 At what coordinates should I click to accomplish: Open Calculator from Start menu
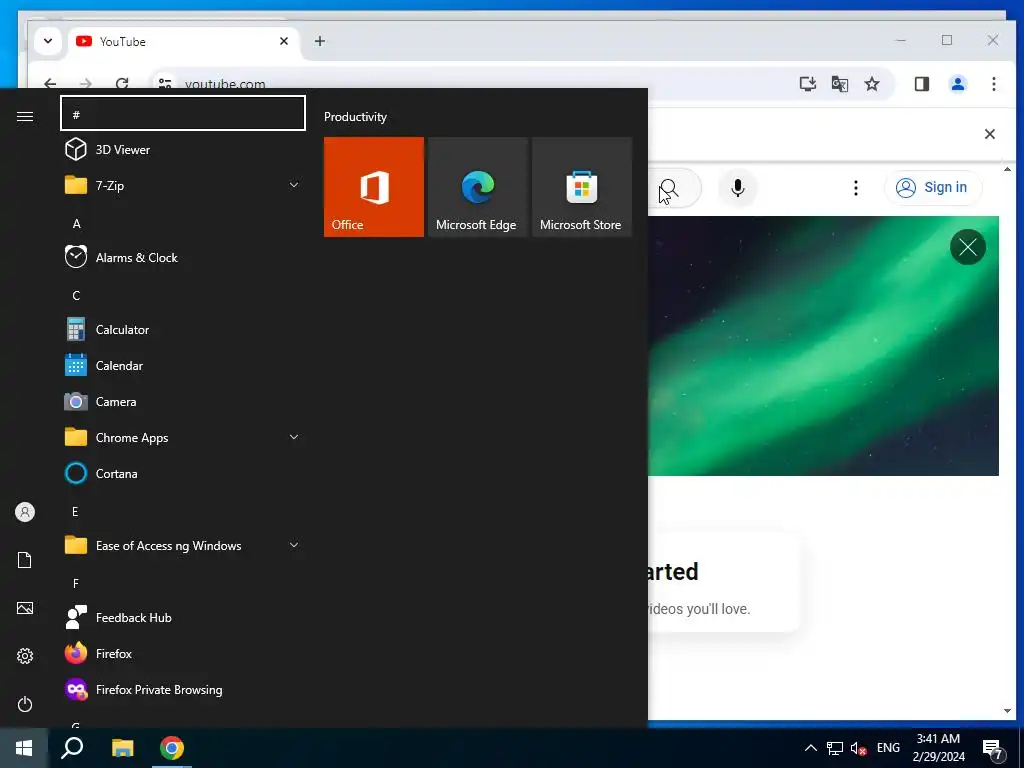[183, 330]
